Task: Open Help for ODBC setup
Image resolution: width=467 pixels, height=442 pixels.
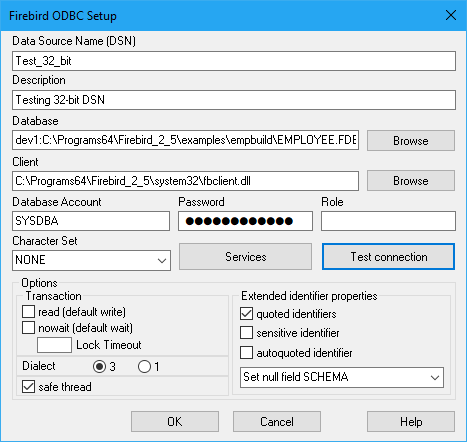Action: coord(411,422)
